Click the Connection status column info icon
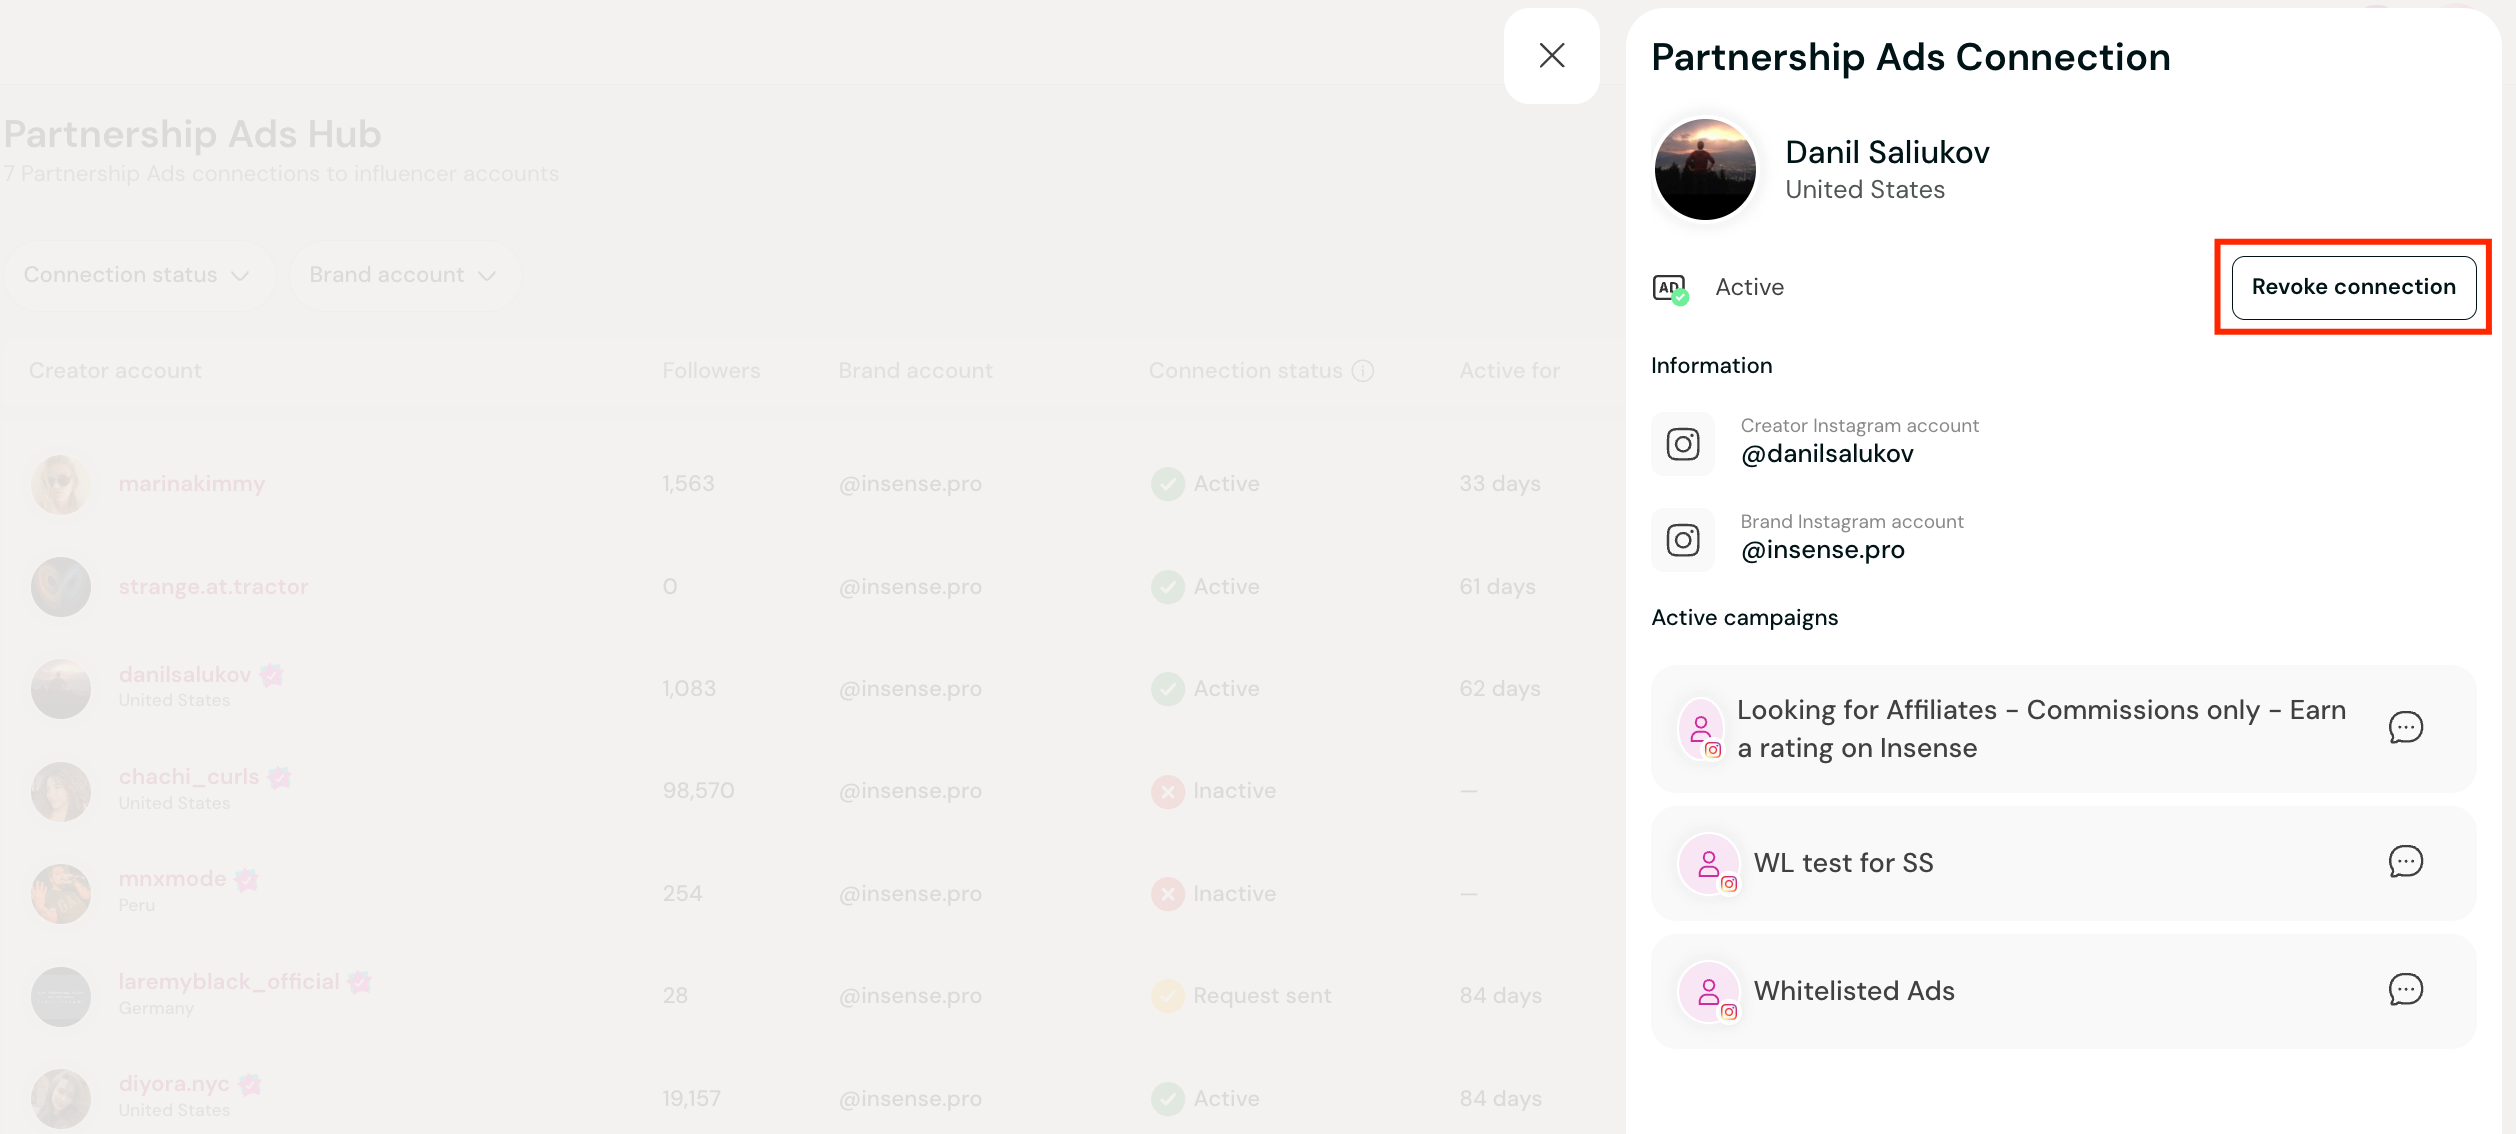This screenshot has height=1134, width=2516. tap(1362, 371)
